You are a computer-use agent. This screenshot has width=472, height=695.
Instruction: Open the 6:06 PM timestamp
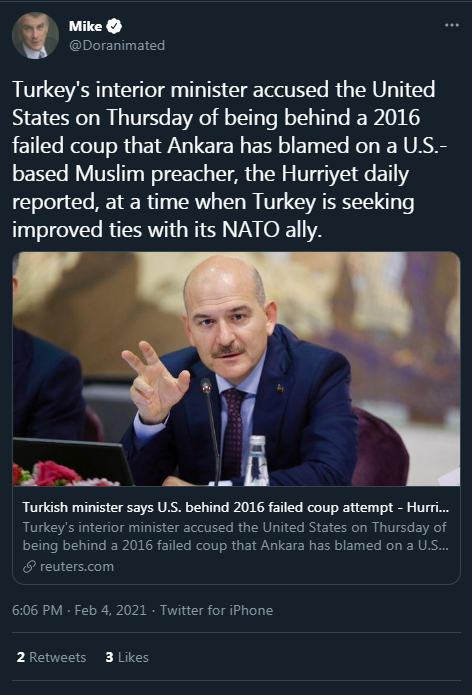pyautogui.click(x=37, y=610)
